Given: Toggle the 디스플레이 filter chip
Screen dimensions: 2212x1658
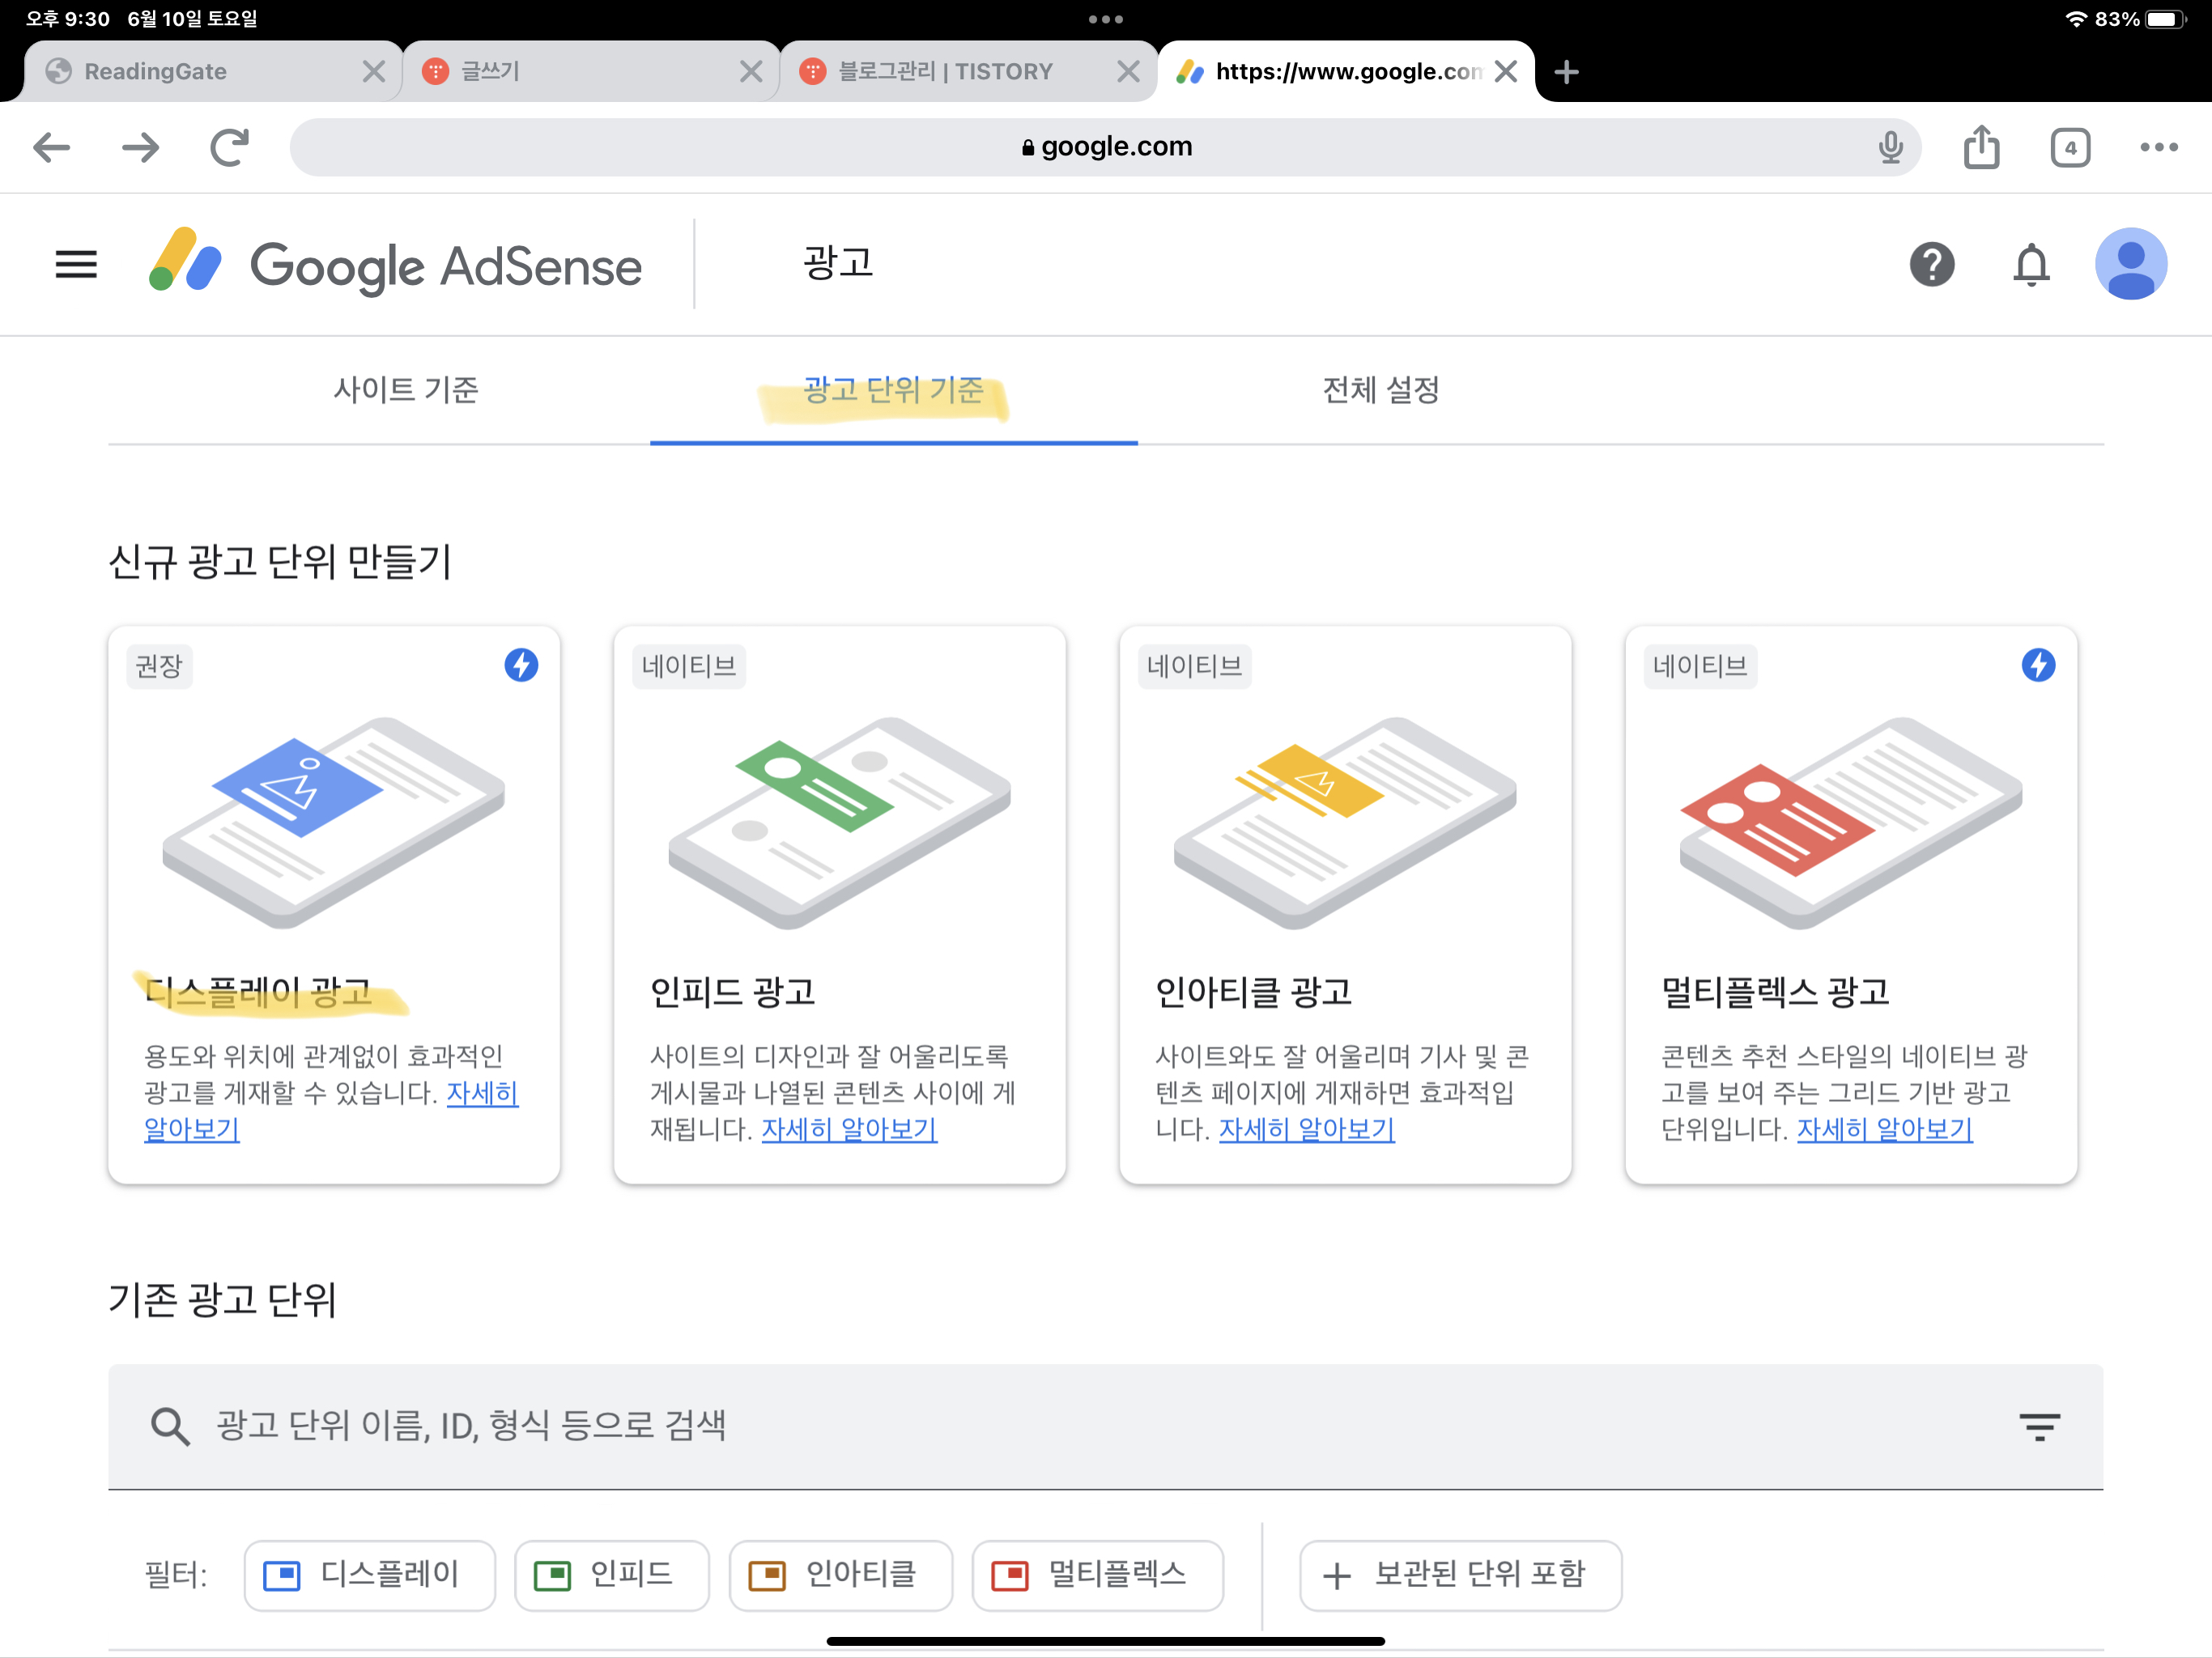Looking at the screenshot, I should (x=369, y=1575).
